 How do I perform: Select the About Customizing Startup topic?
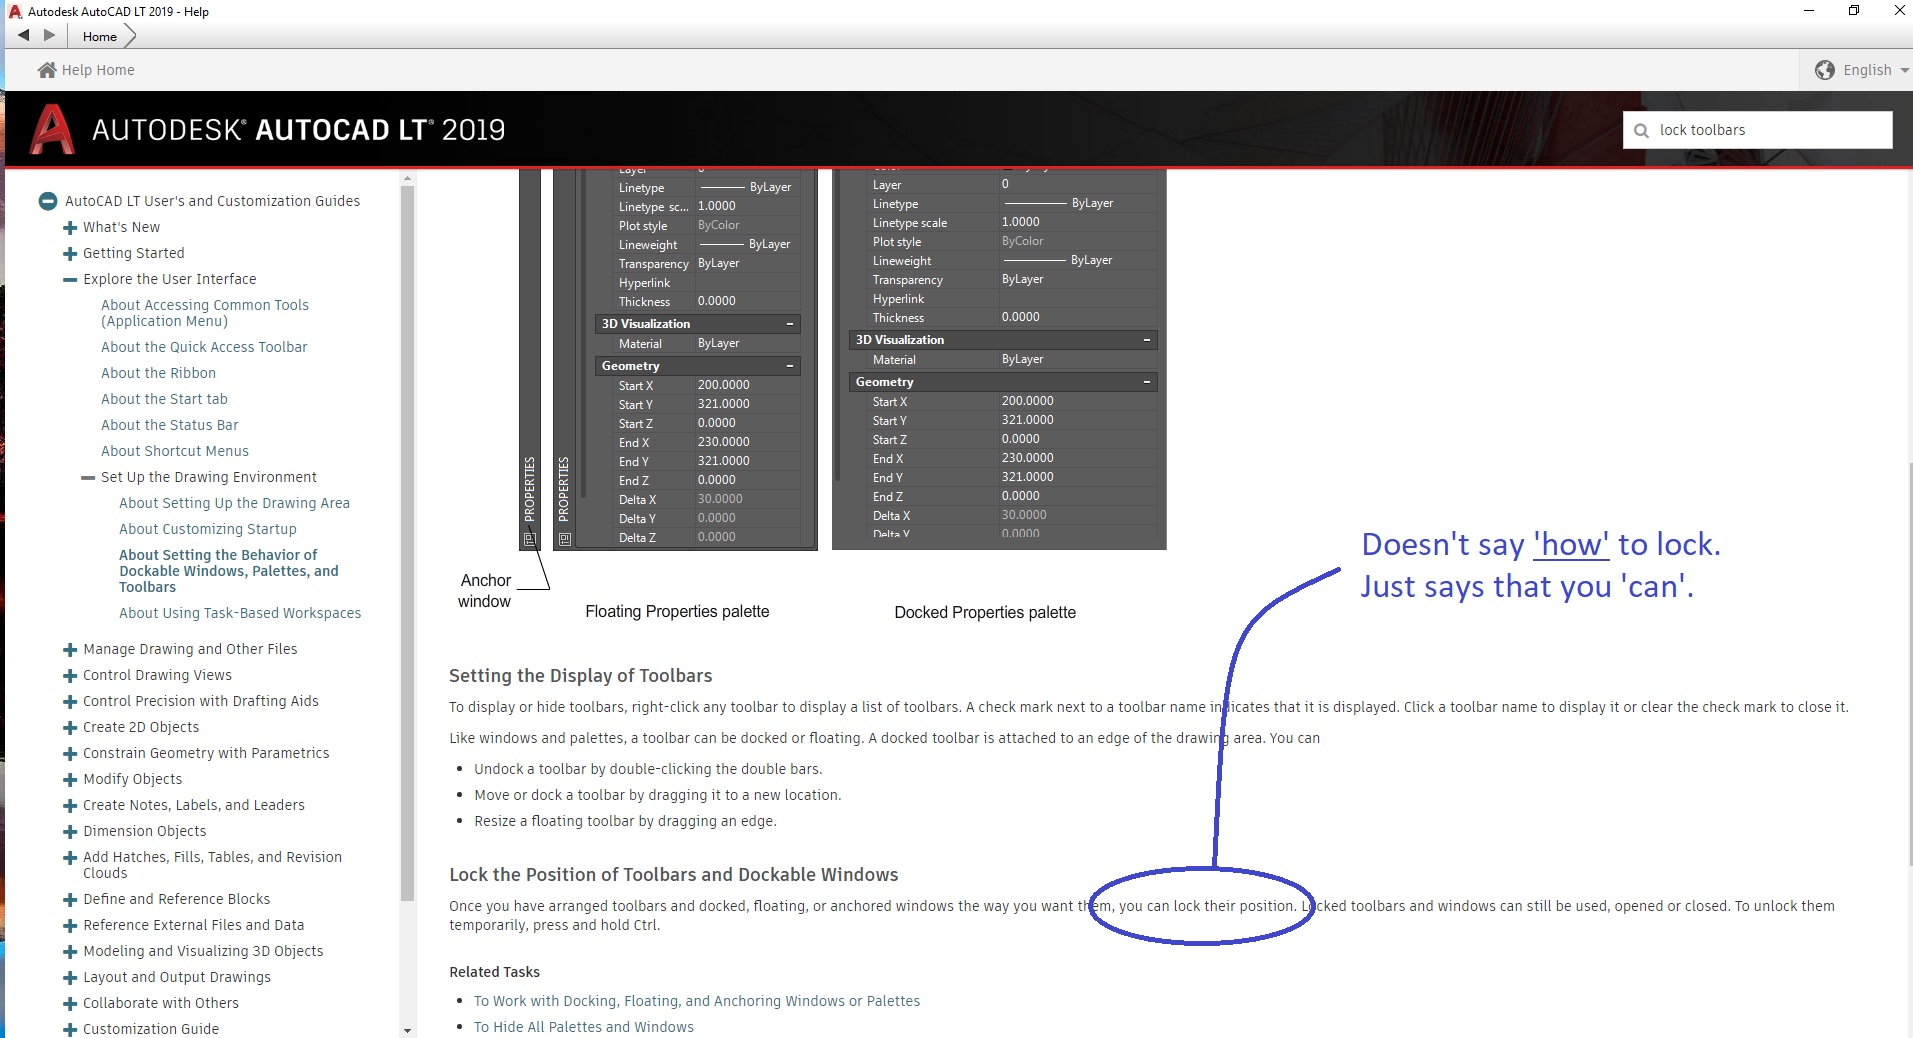(207, 529)
